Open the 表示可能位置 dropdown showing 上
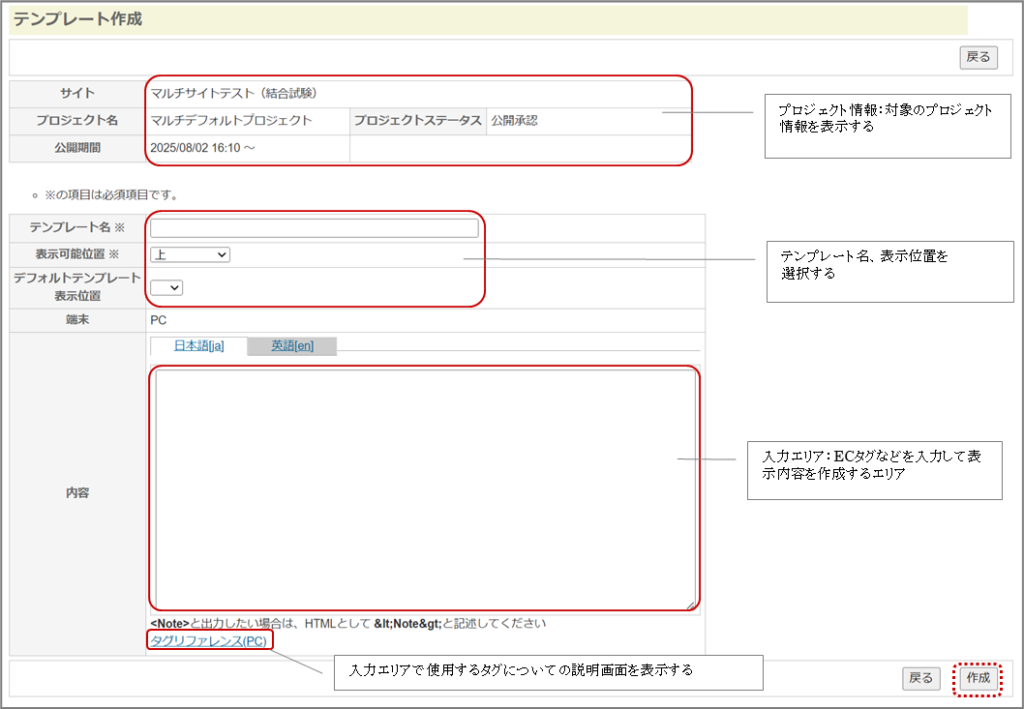The image size is (1024, 709). tap(190, 255)
